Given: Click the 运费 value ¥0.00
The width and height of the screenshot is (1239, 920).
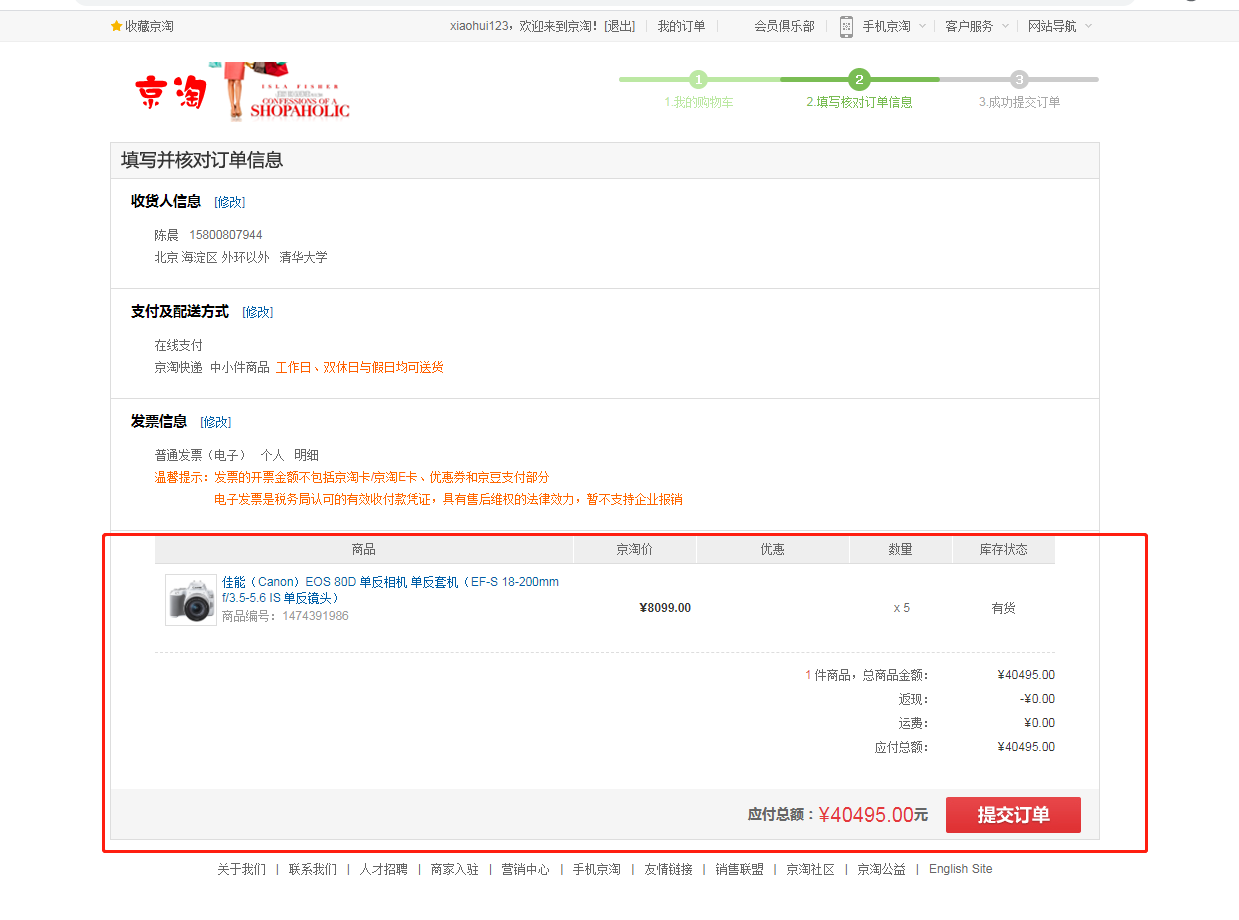Looking at the screenshot, I should 1039,723.
